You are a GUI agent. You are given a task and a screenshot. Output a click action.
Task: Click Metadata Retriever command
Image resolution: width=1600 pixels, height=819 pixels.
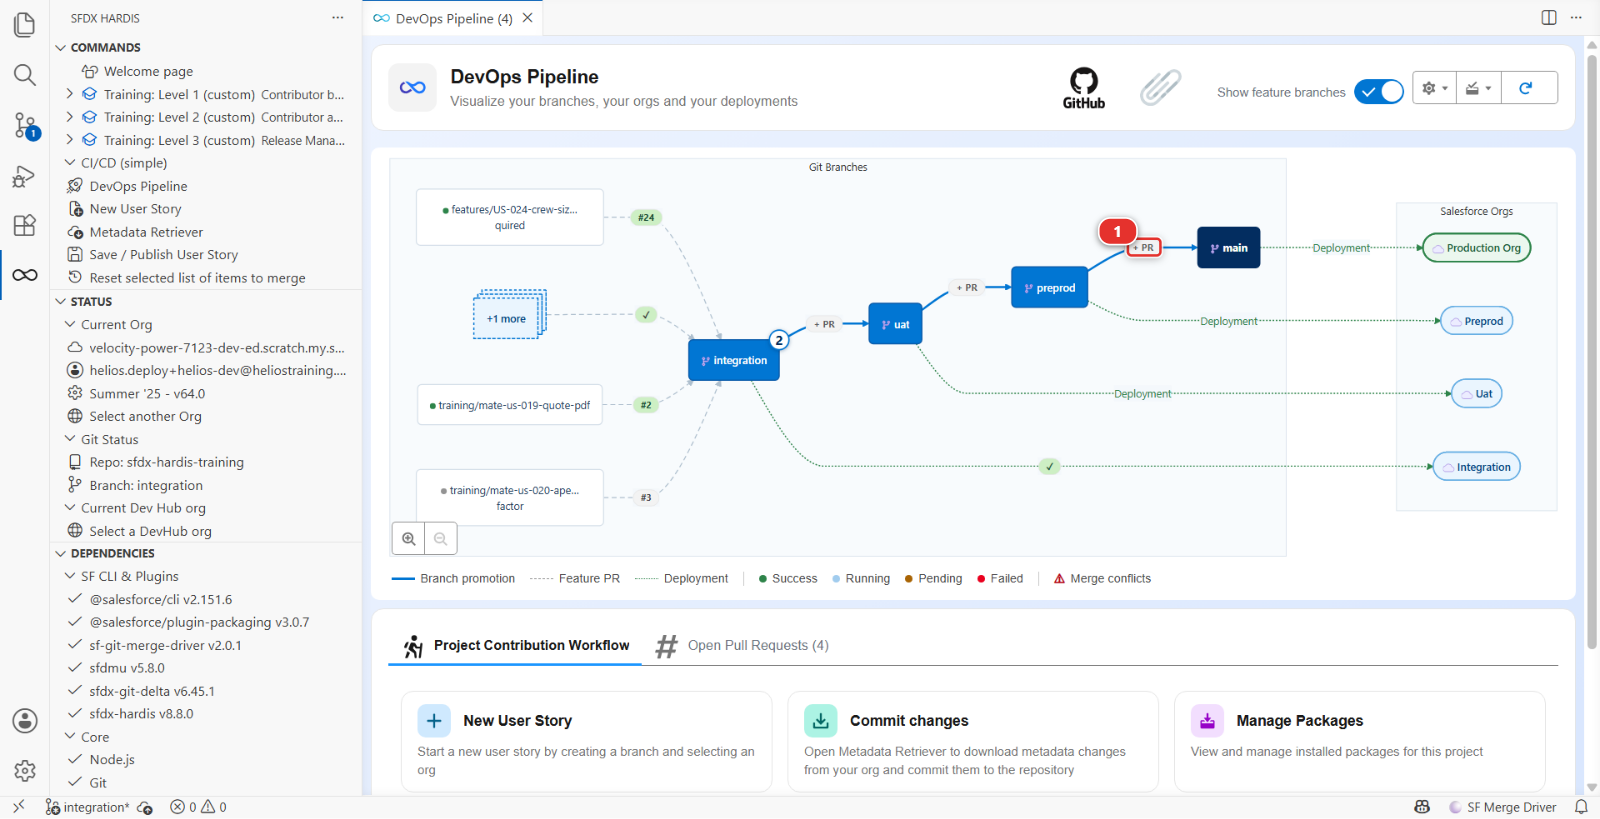coord(146,232)
